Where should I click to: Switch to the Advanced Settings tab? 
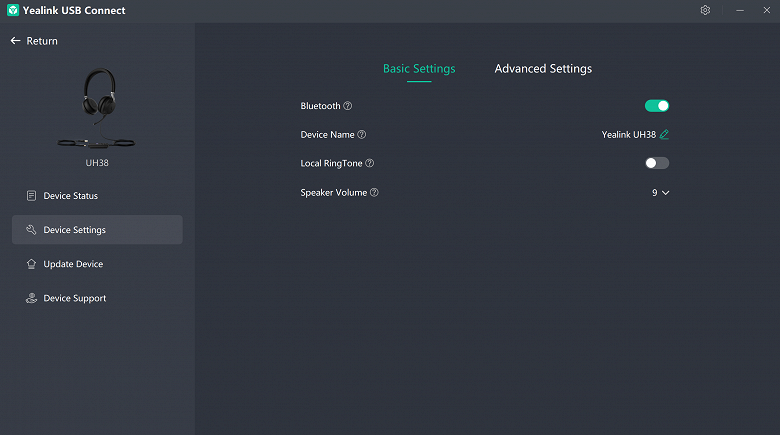point(543,69)
